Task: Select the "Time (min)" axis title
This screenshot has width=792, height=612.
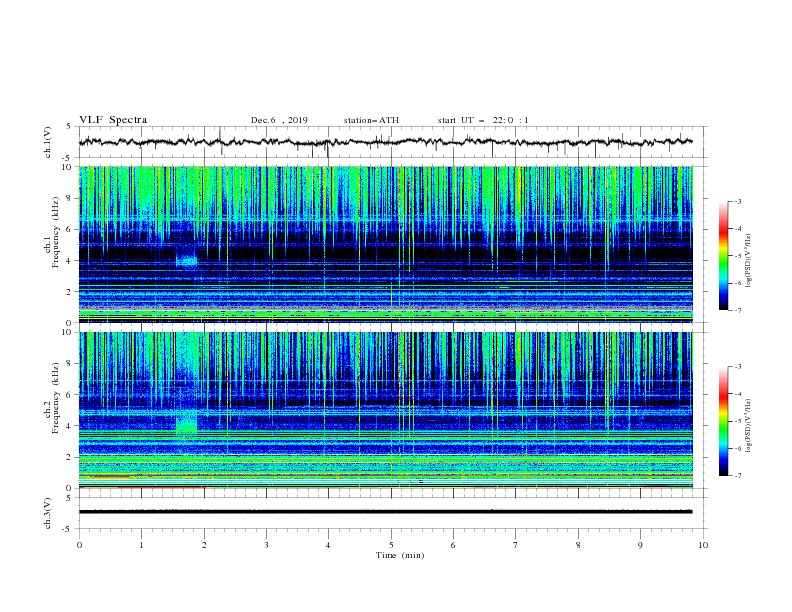Action: [400, 555]
